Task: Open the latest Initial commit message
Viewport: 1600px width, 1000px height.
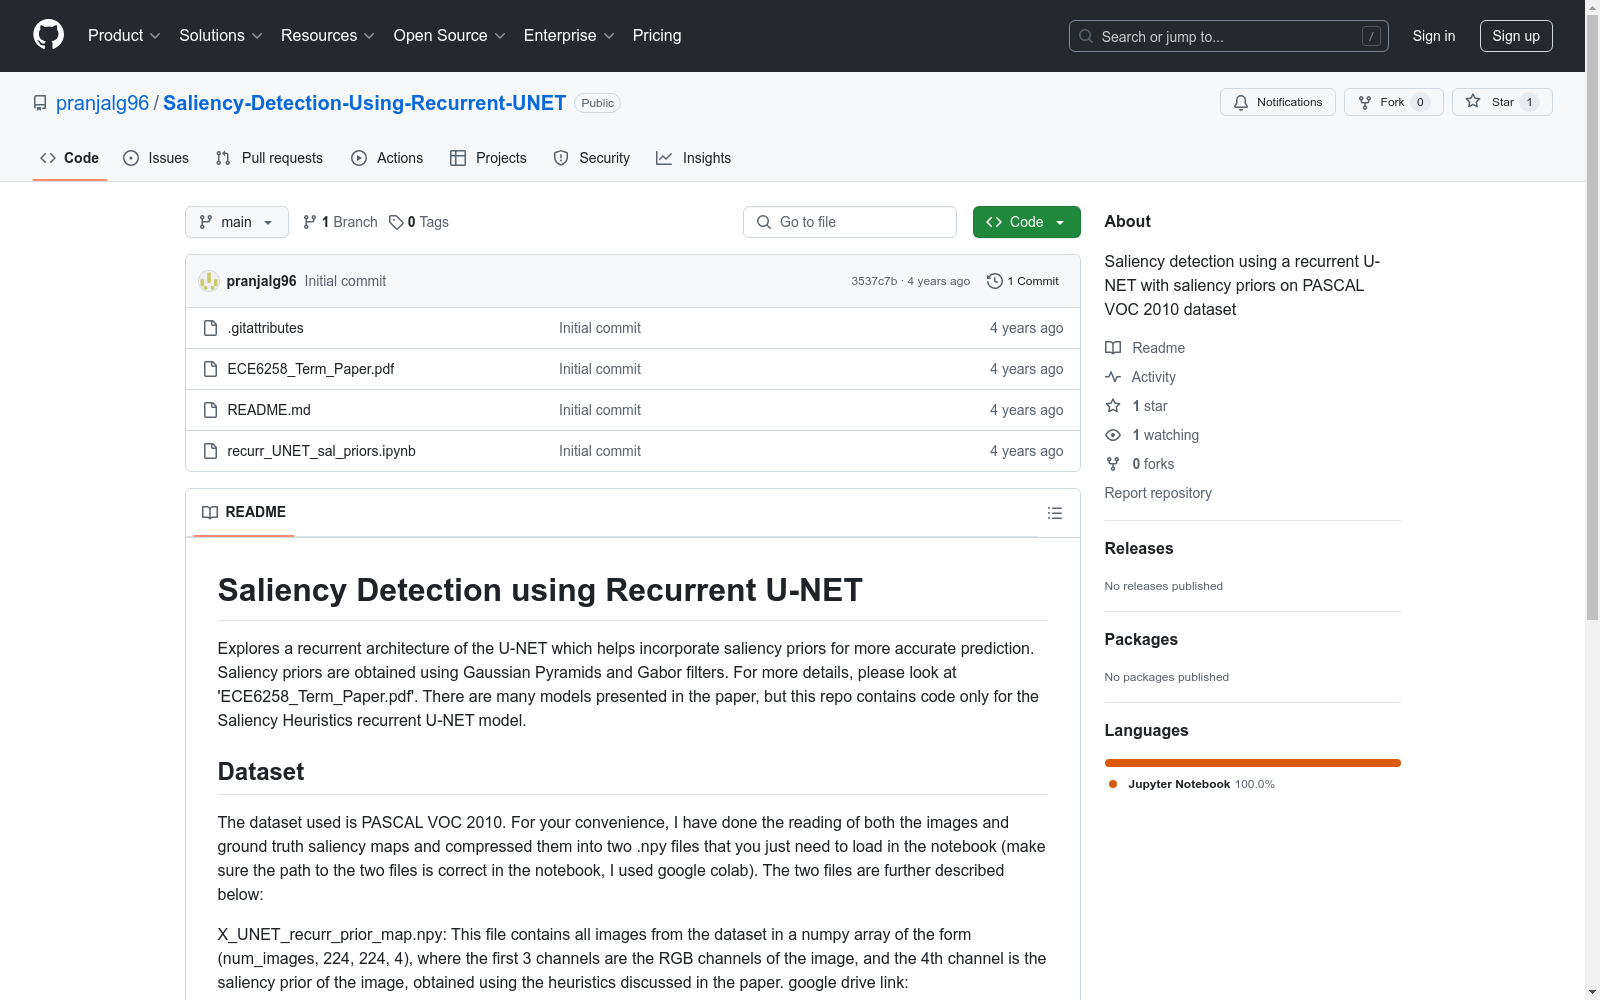Action: pos(345,281)
